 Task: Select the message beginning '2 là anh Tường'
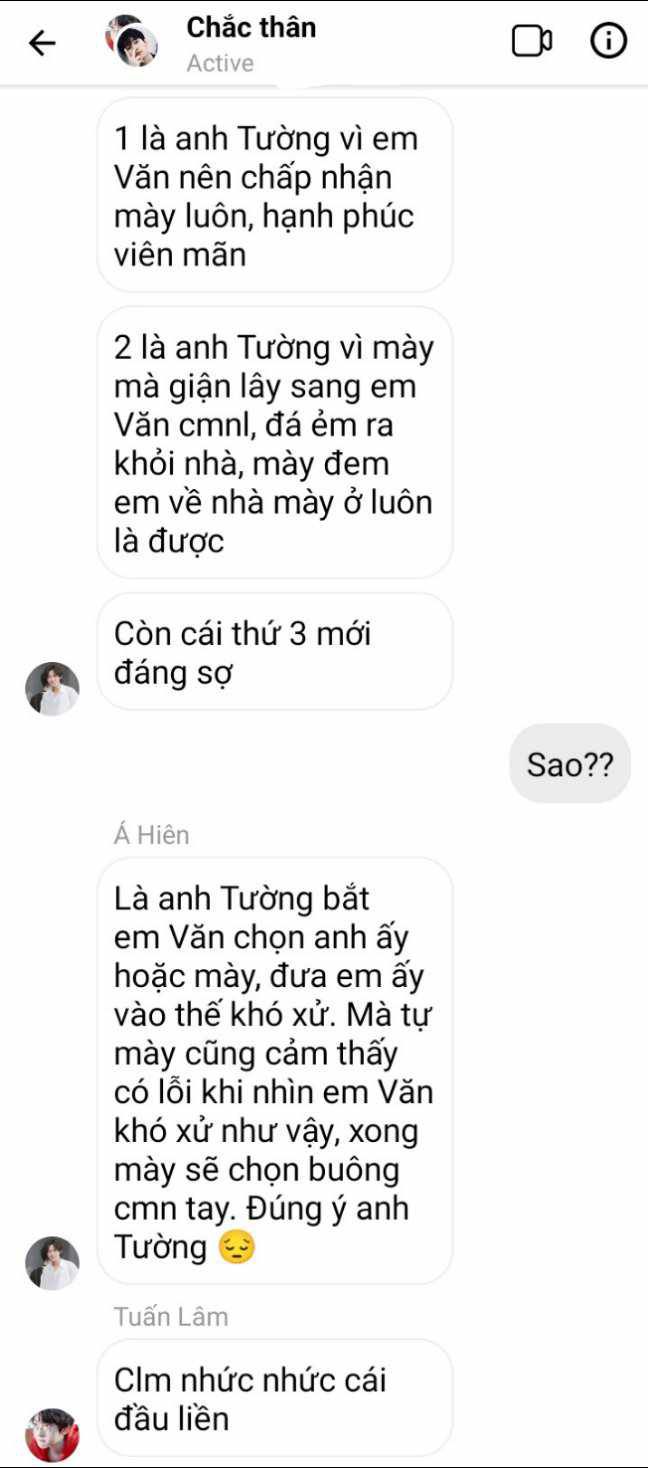tap(275, 443)
